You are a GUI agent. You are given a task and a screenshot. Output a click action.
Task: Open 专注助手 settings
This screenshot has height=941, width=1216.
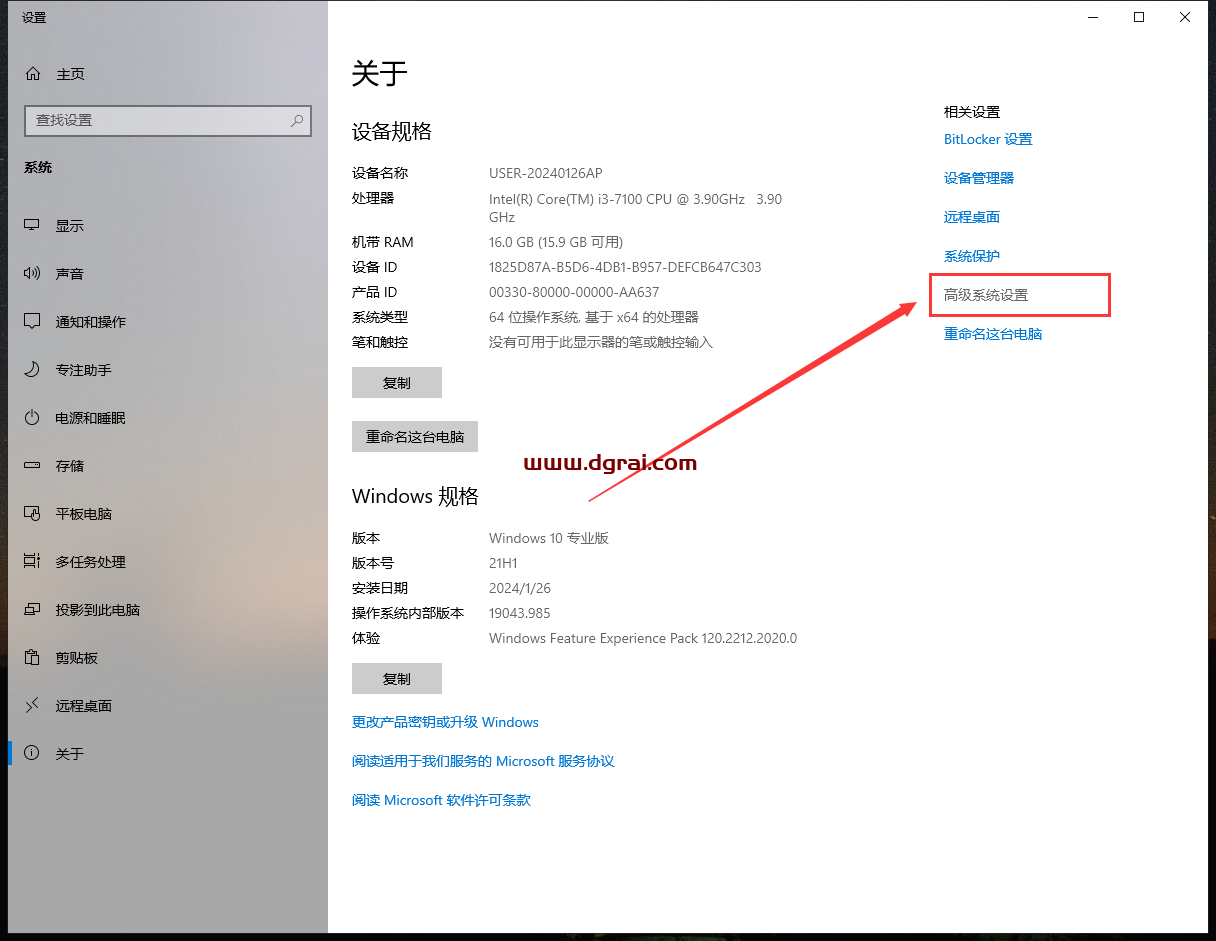pos(168,370)
